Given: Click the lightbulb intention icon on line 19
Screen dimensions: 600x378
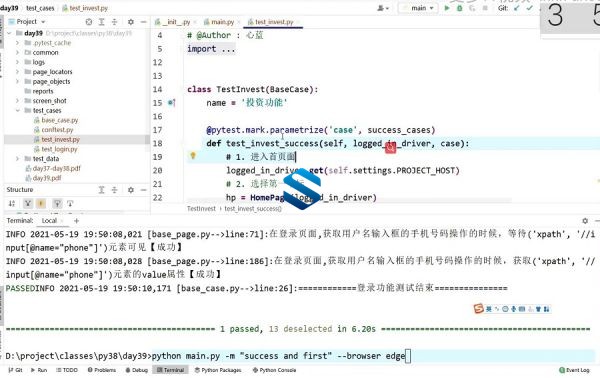Looking at the screenshot, I should [193, 155].
